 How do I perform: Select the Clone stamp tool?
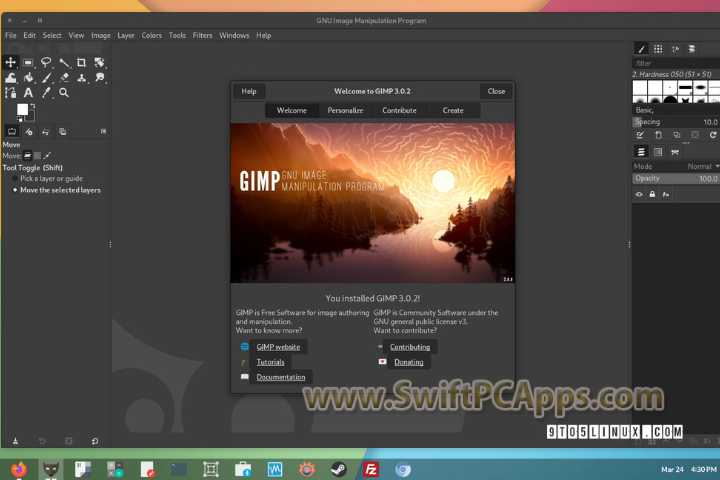coord(81,78)
